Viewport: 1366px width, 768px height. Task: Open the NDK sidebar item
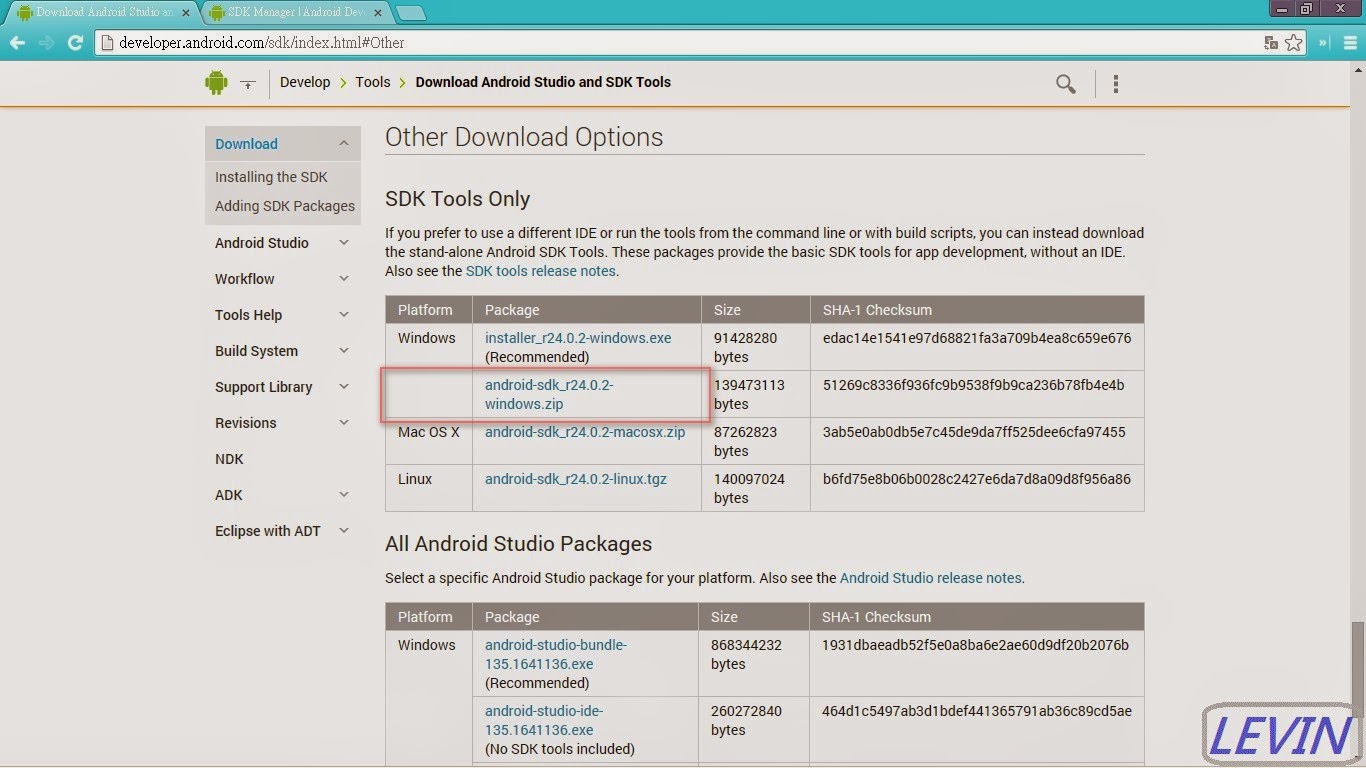point(229,459)
